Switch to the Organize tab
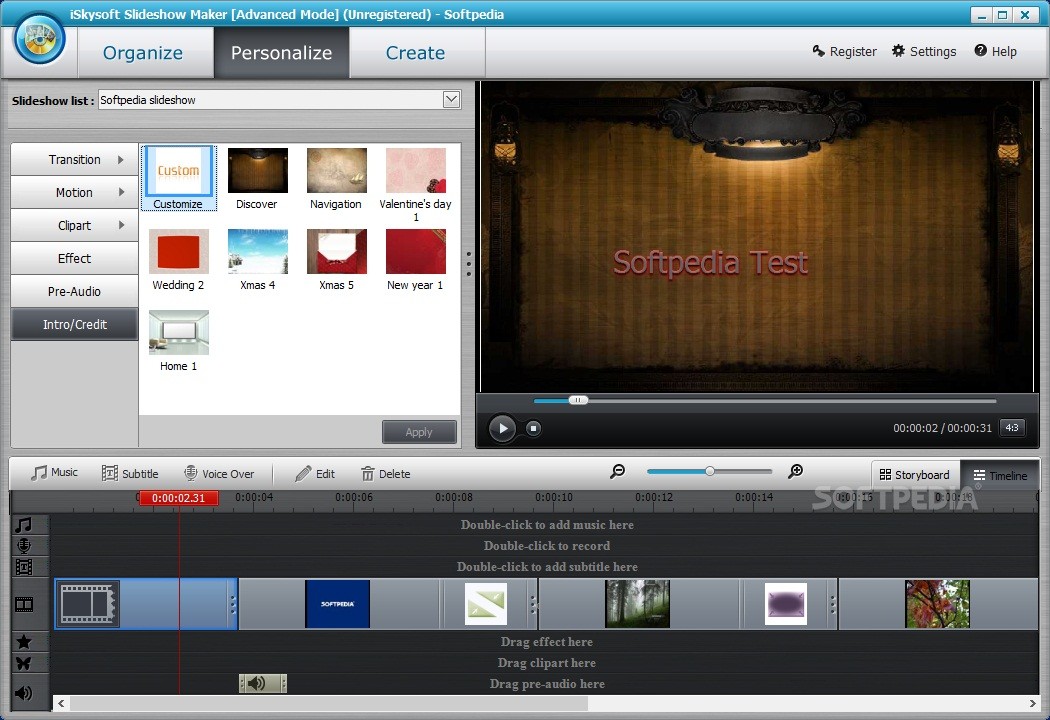Image resolution: width=1050 pixels, height=720 pixels. coord(143,53)
